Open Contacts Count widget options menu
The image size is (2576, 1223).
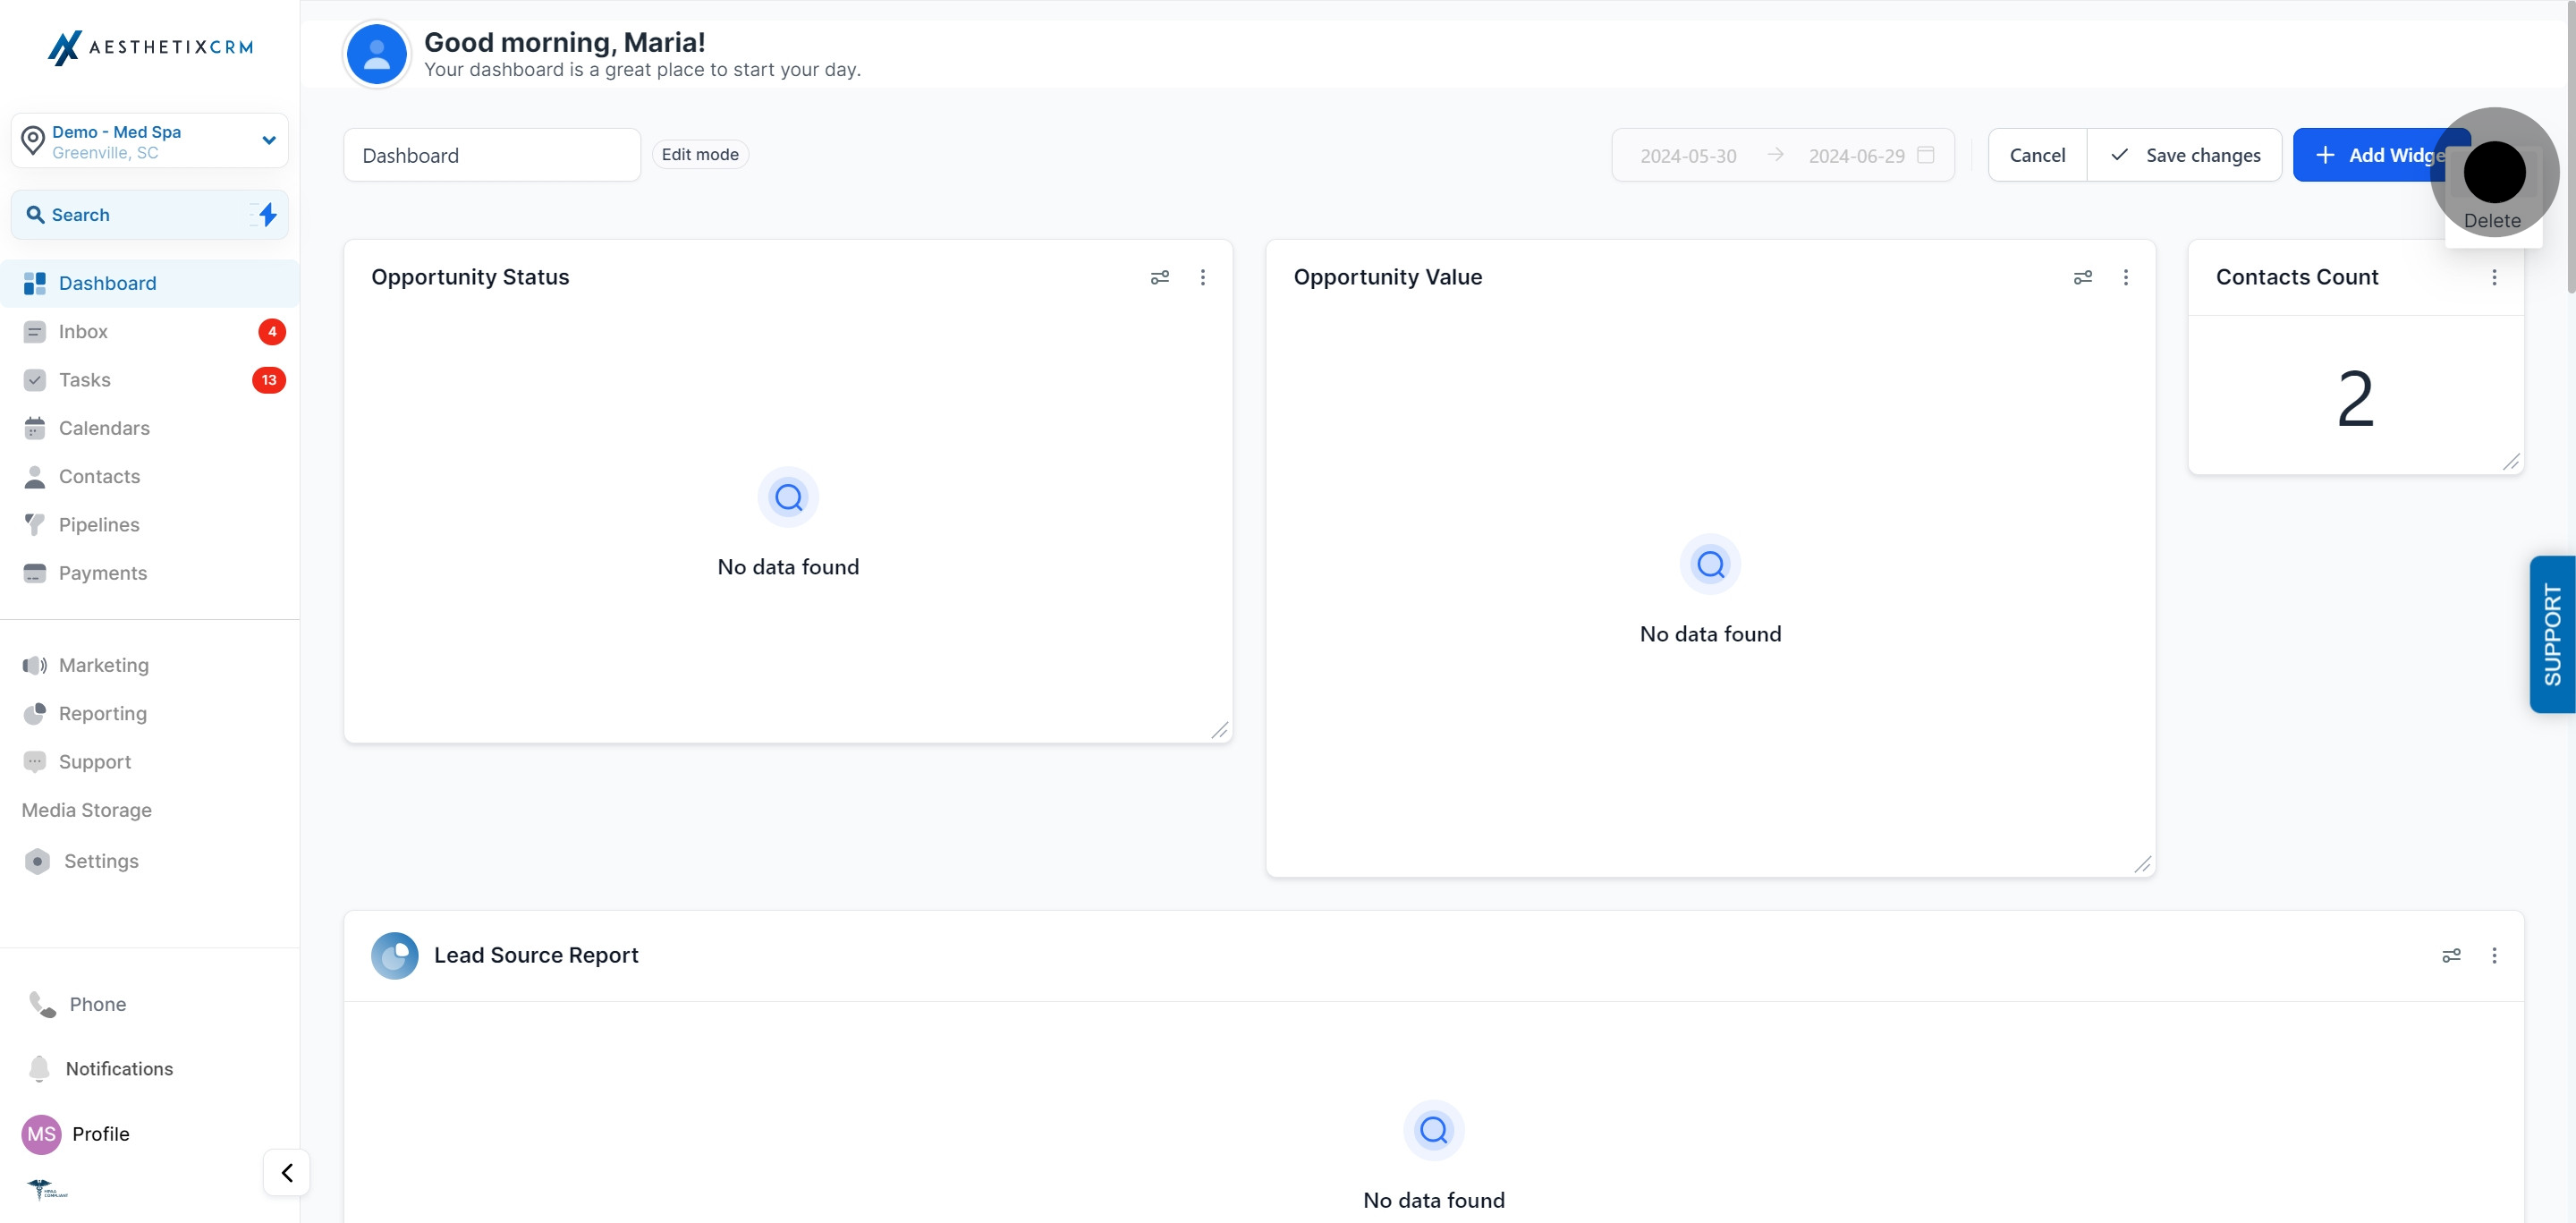coord(2494,277)
